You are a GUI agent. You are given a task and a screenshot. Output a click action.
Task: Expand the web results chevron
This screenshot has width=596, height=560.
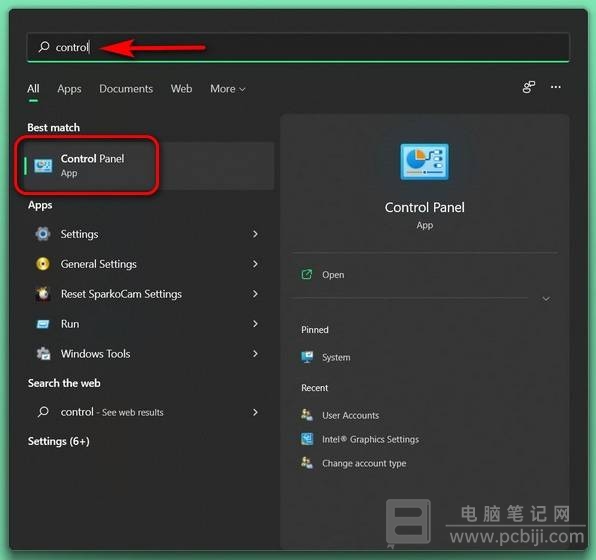[x=255, y=412]
